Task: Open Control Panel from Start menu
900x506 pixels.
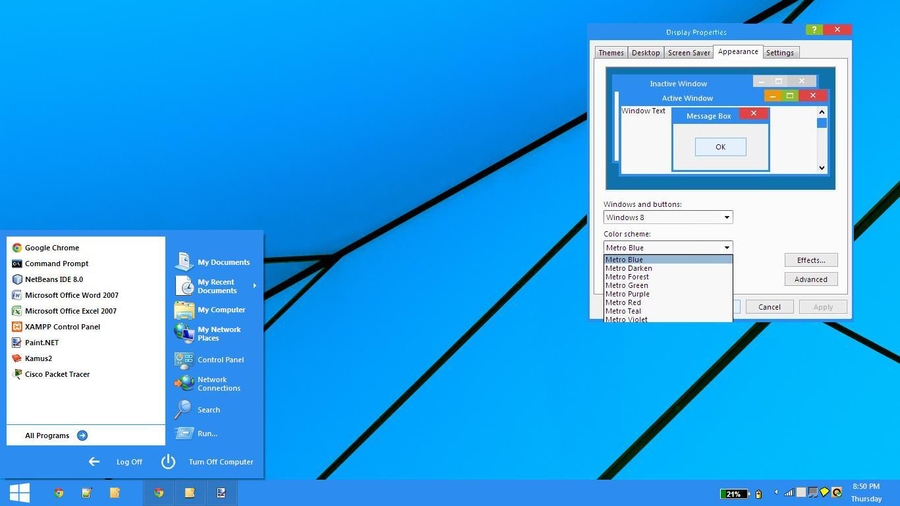Action: point(220,360)
